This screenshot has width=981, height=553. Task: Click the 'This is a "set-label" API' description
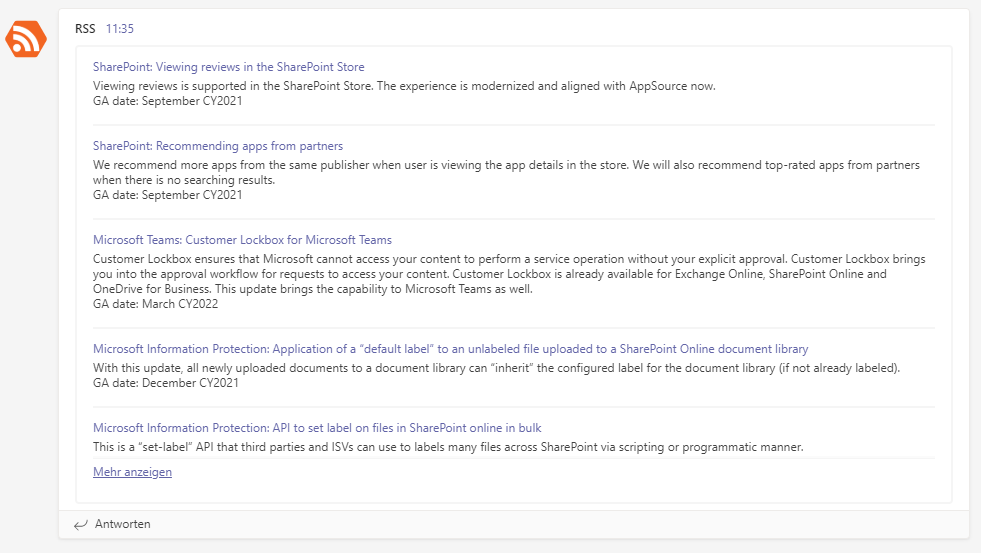click(x=448, y=447)
